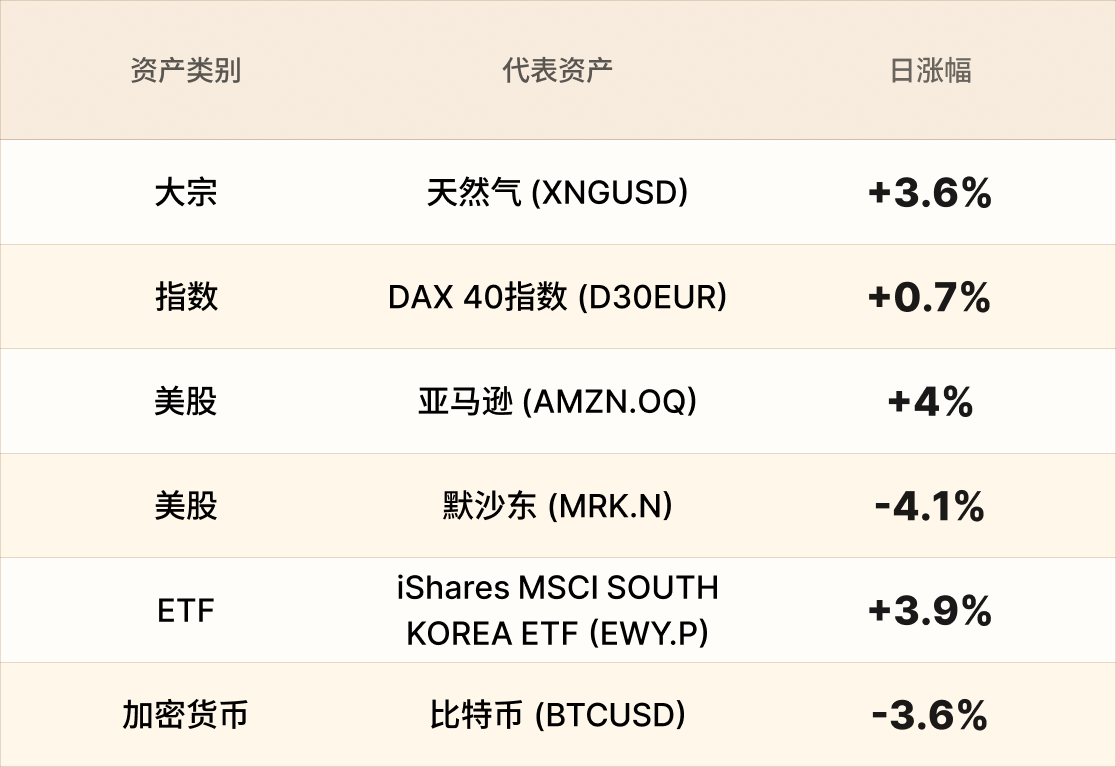Select the ETF category cell
This screenshot has height=767, width=1116.
pyautogui.click(x=185, y=610)
